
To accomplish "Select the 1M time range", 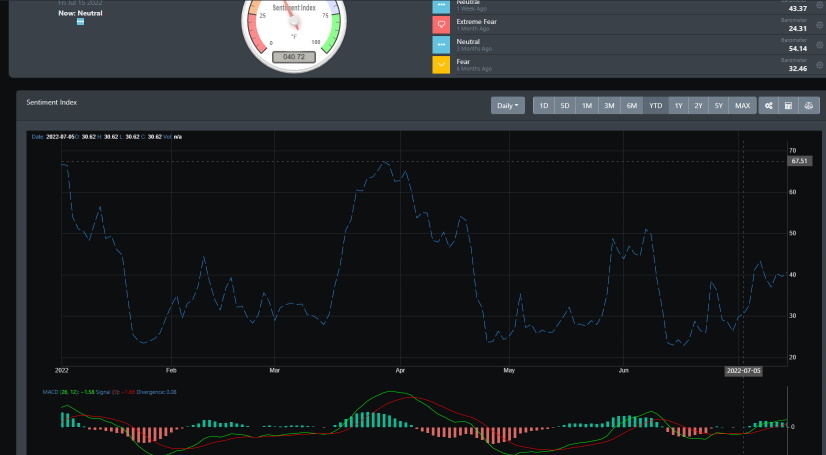I will (x=587, y=105).
